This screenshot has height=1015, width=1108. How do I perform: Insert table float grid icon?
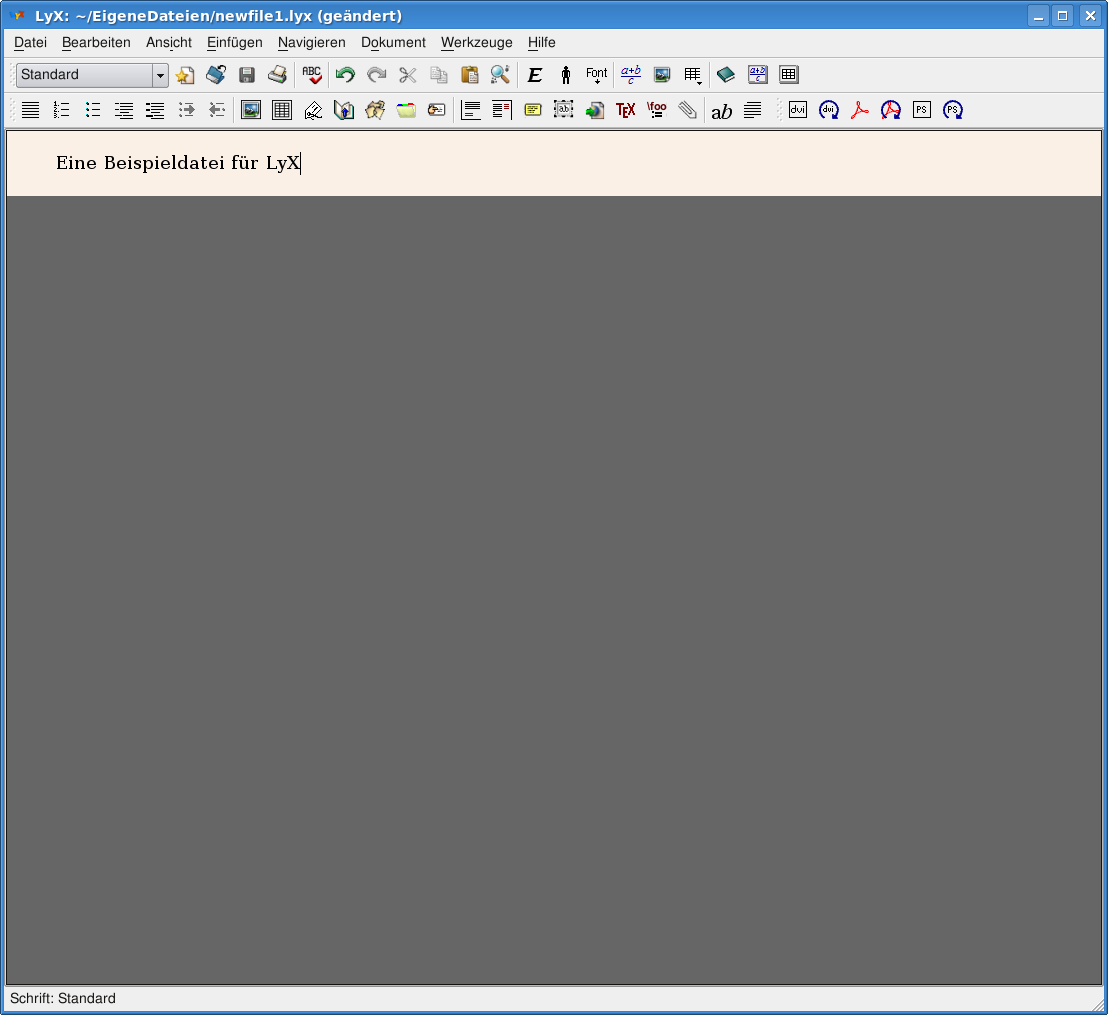(282, 110)
